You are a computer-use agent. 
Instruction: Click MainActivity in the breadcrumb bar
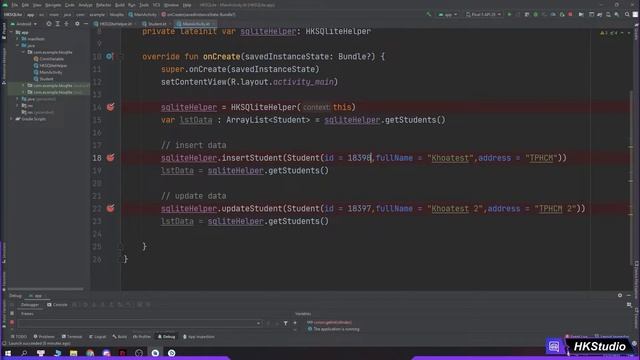(x=142, y=14)
